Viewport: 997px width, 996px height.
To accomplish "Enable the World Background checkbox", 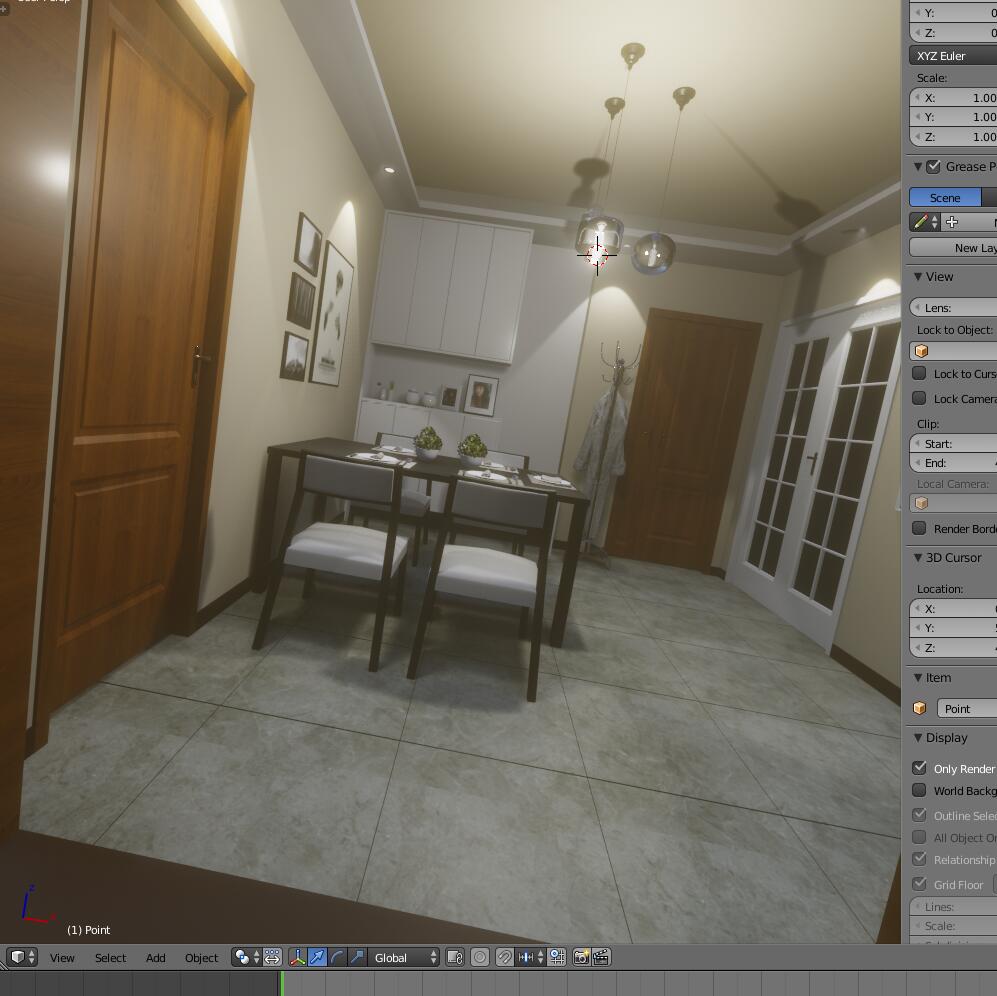I will click(919, 790).
